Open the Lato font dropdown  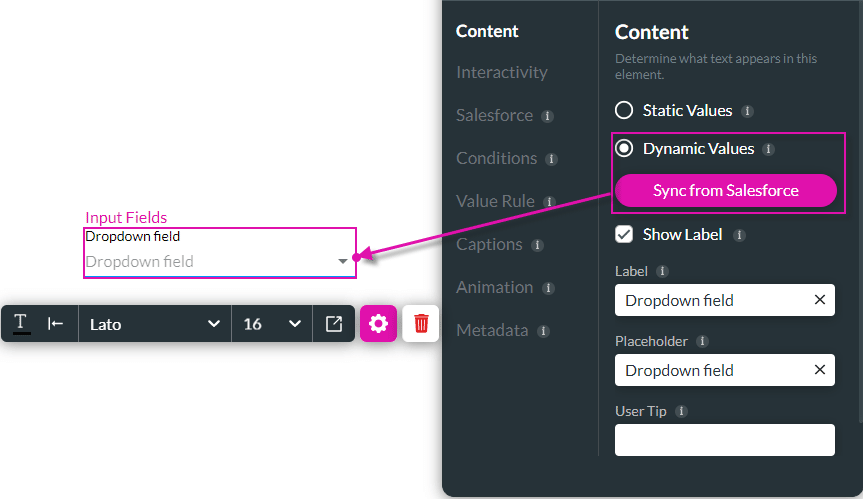pos(155,323)
